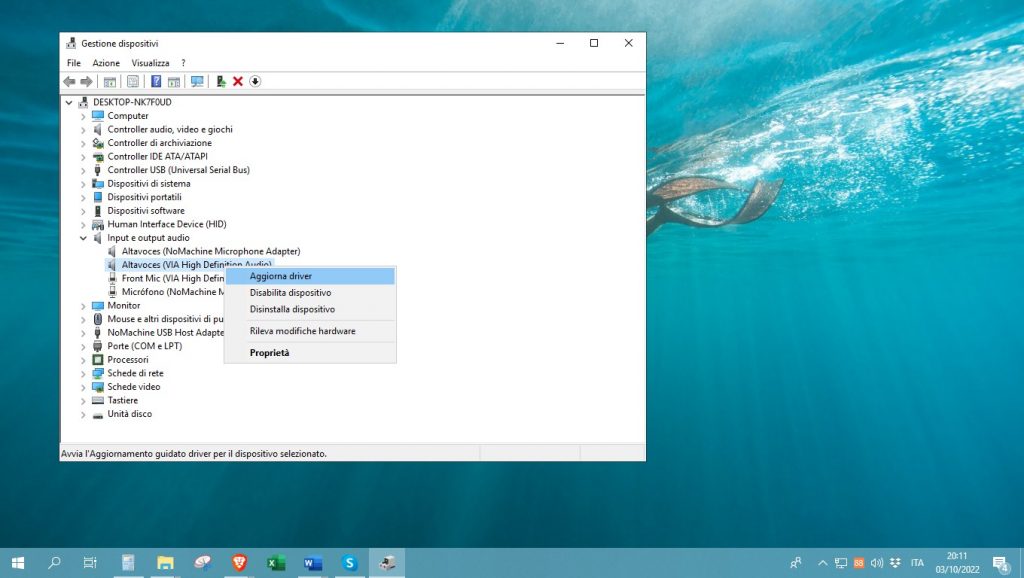Open the Azione menu
This screenshot has width=1024, height=578.
click(x=106, y=63)
